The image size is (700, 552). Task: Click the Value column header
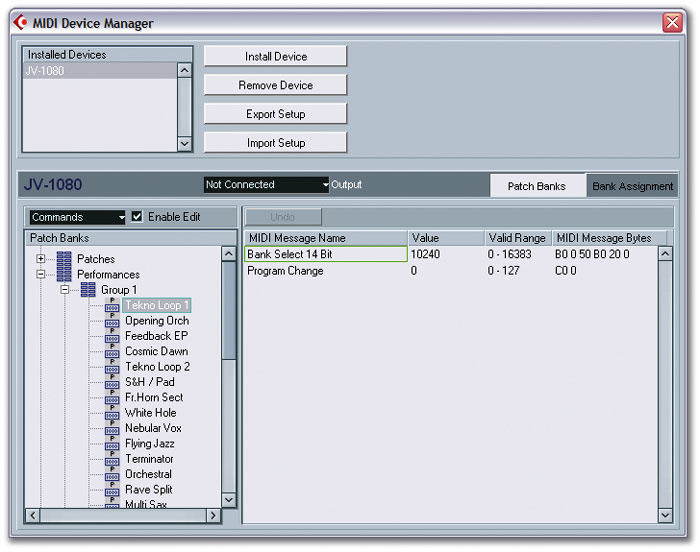point(446,238)
